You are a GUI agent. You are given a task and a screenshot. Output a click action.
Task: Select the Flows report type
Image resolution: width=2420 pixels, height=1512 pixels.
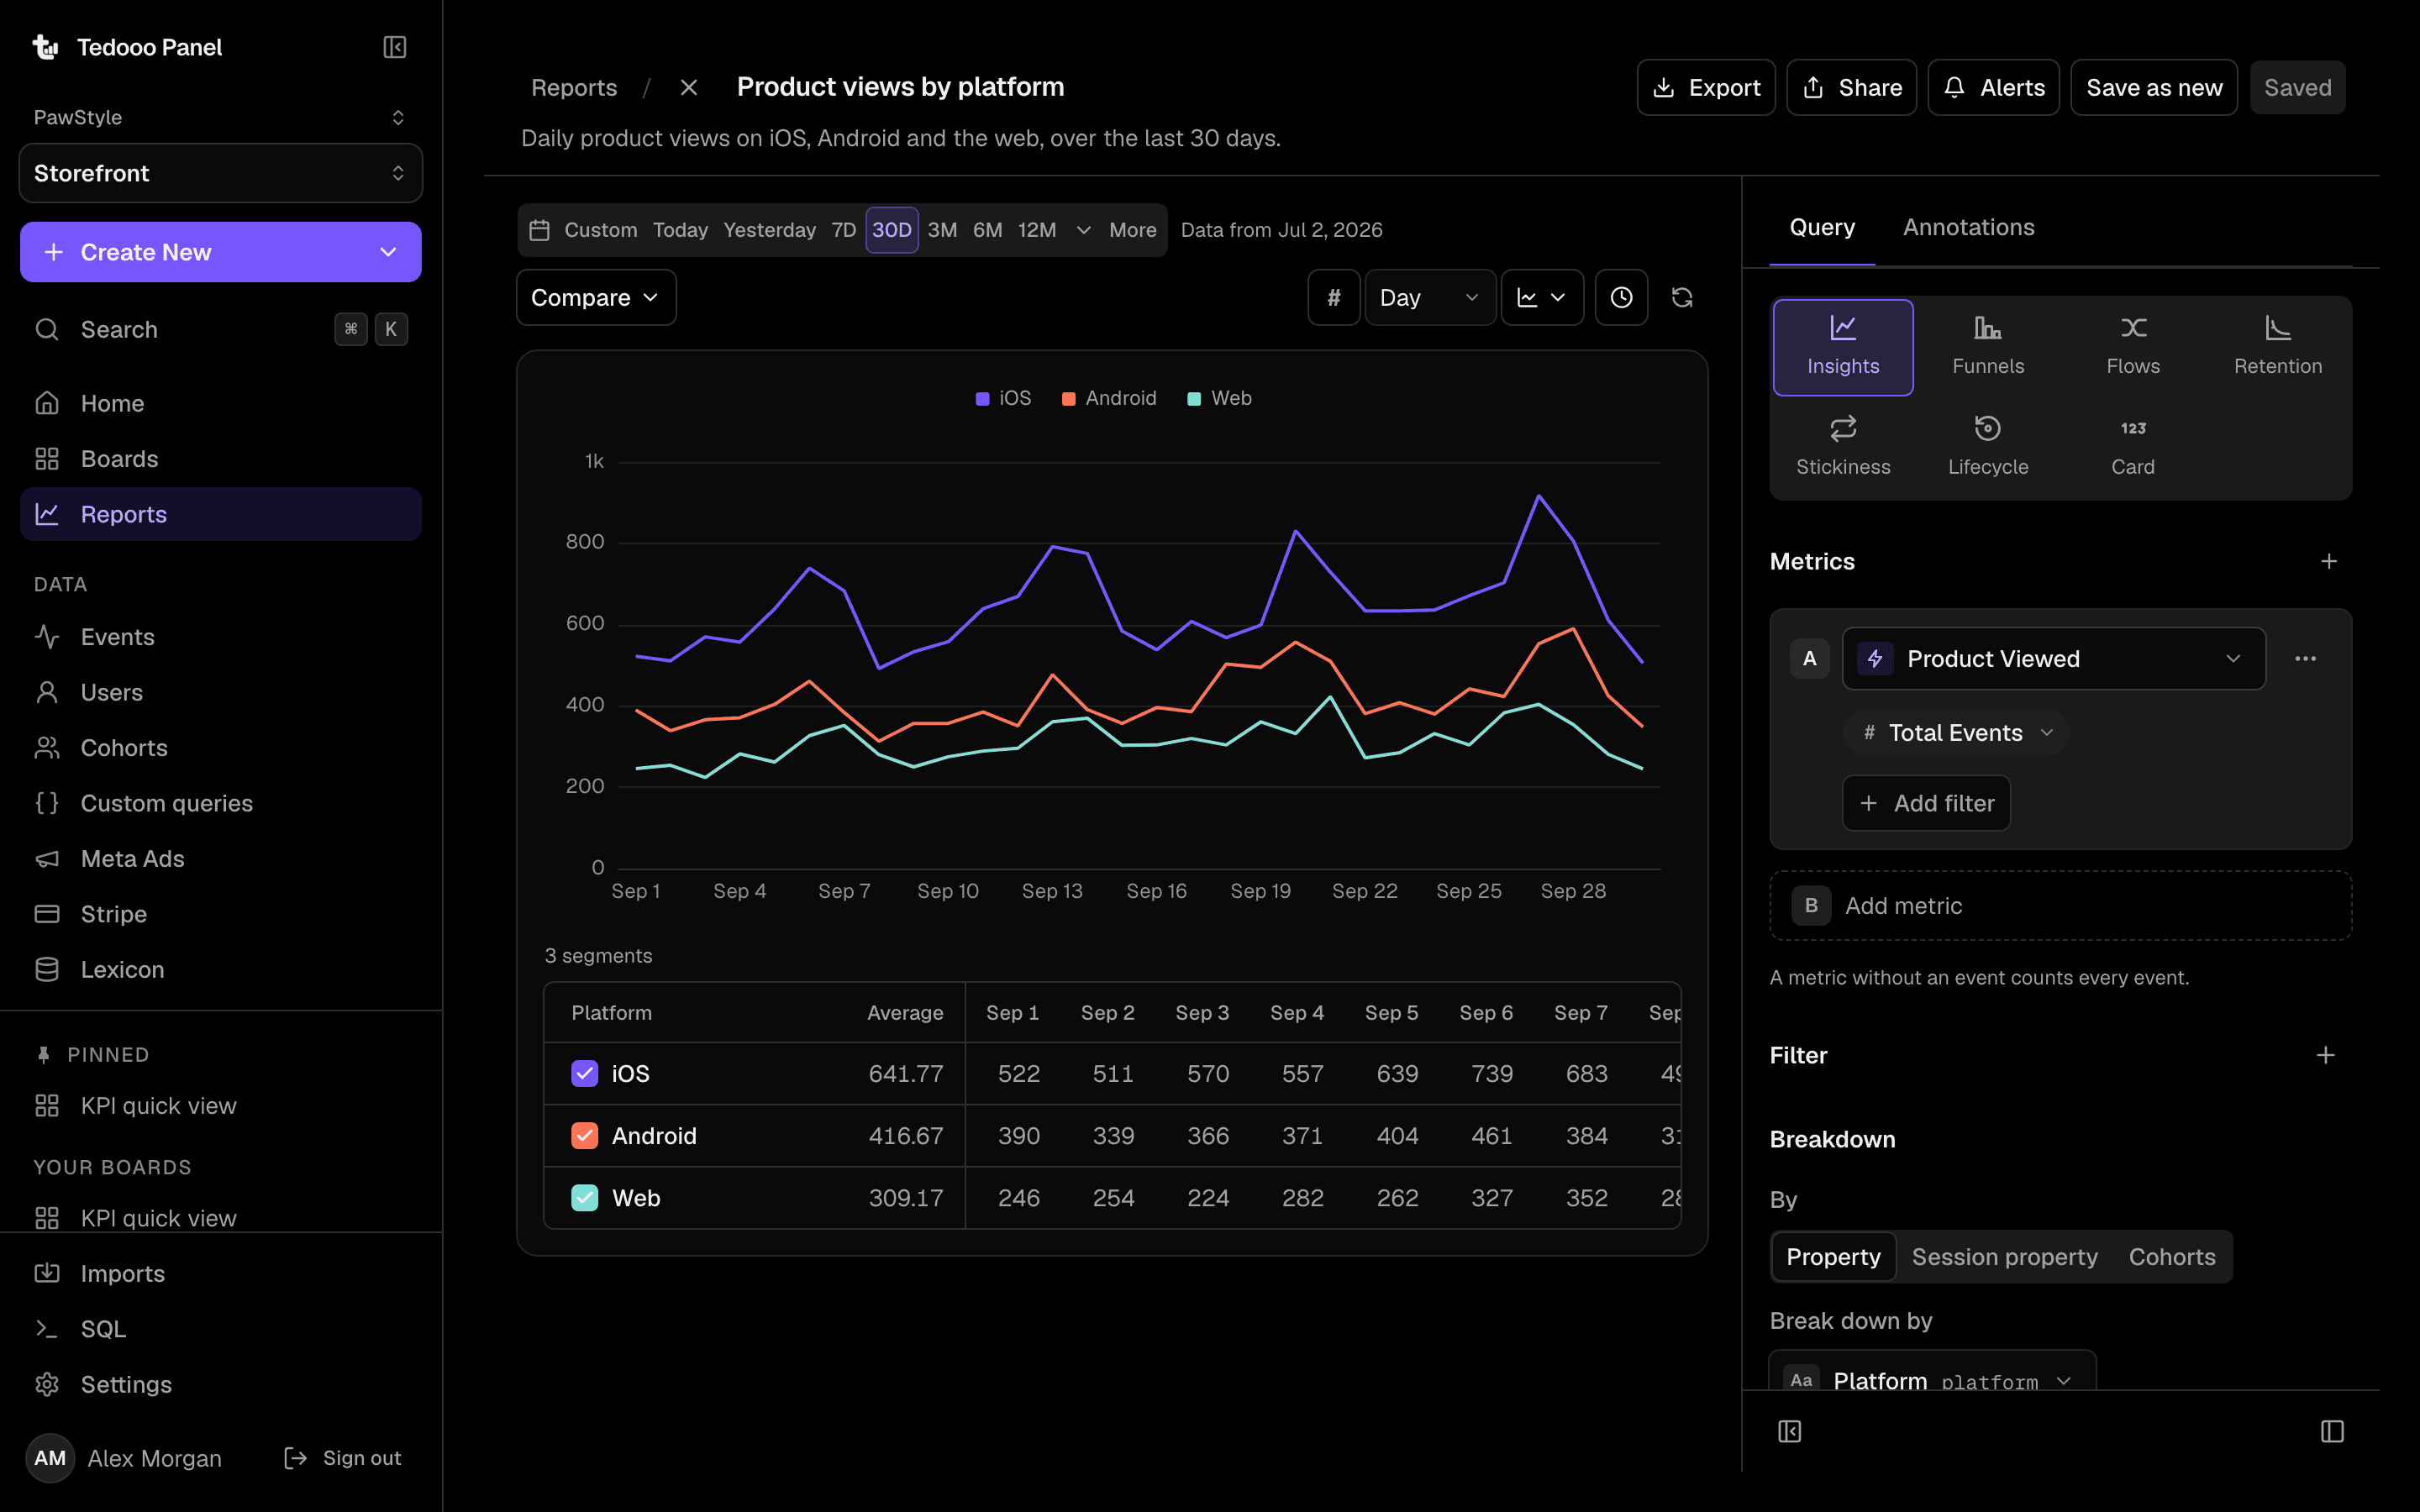2133,347
